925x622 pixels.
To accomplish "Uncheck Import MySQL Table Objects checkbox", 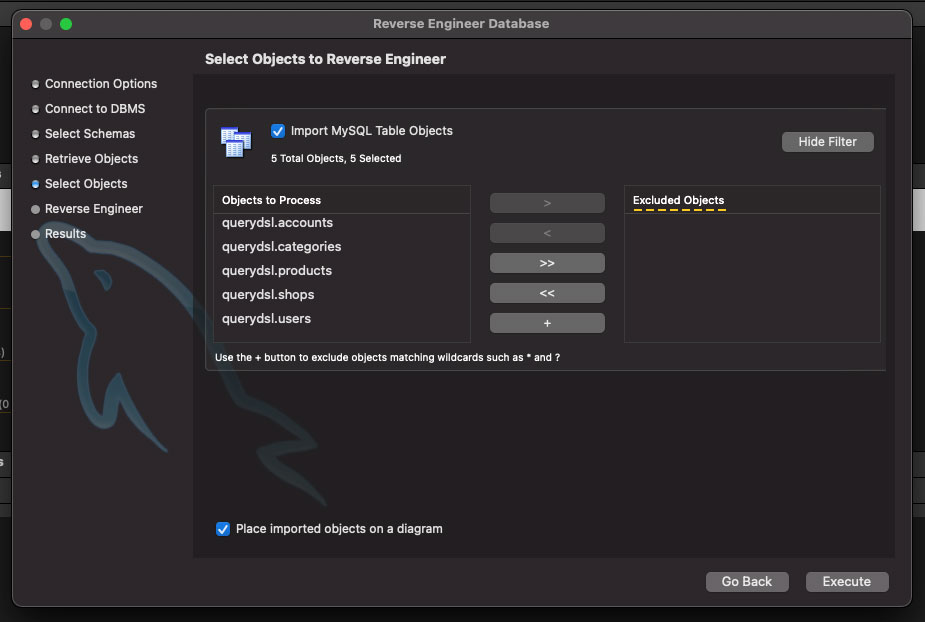I will click(x=278, y=131).
